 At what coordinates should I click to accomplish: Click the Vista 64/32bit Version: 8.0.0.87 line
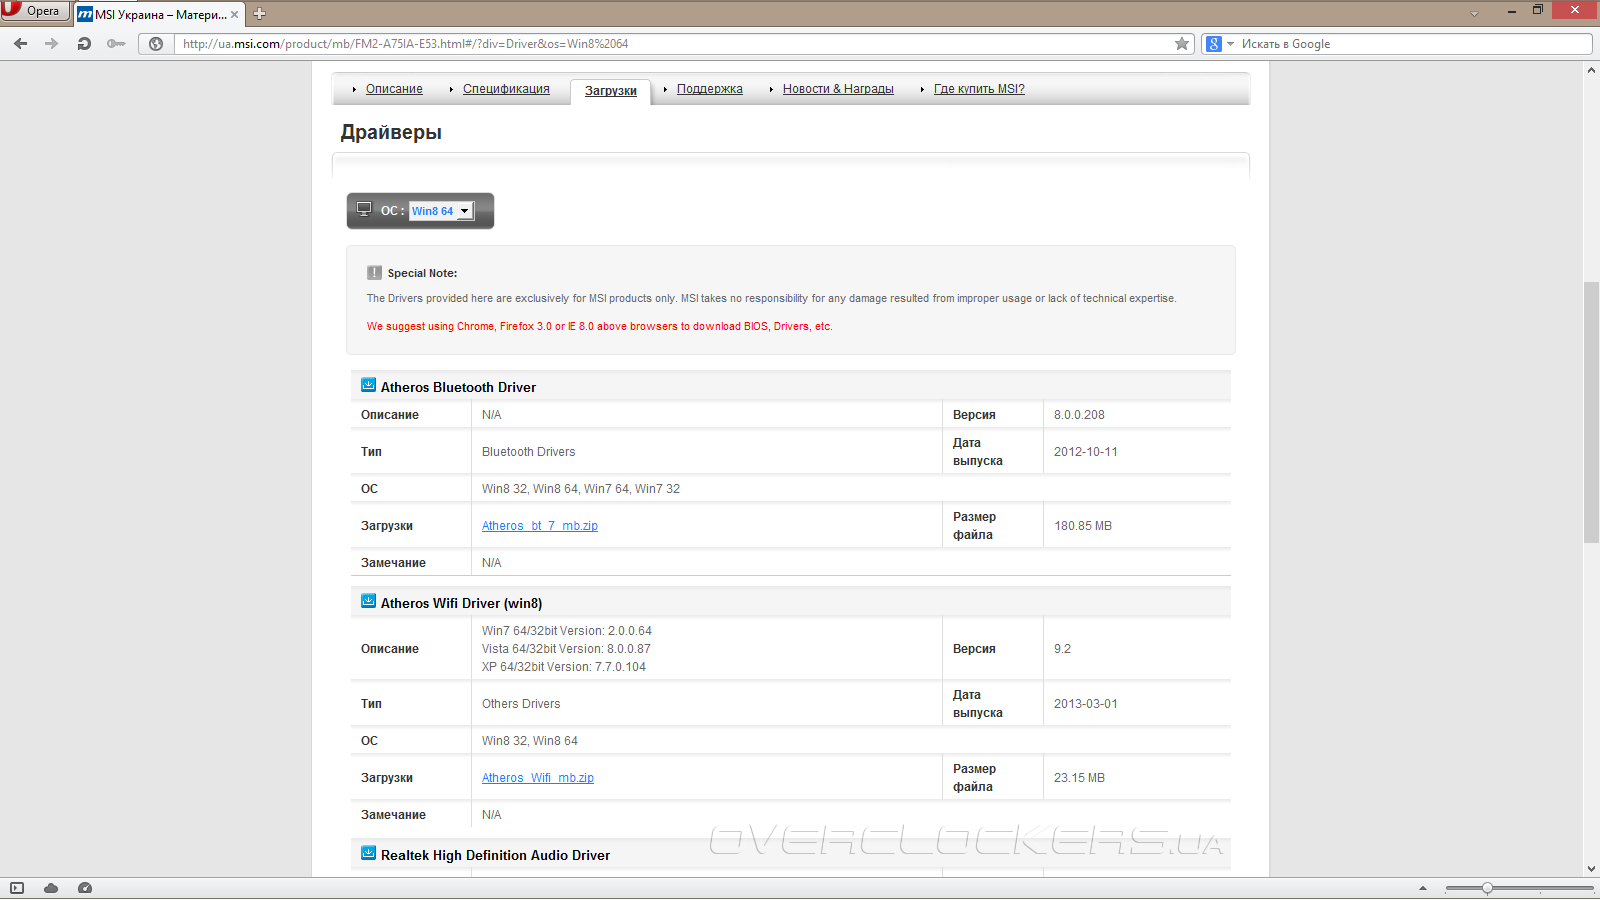tap(566, 649)
